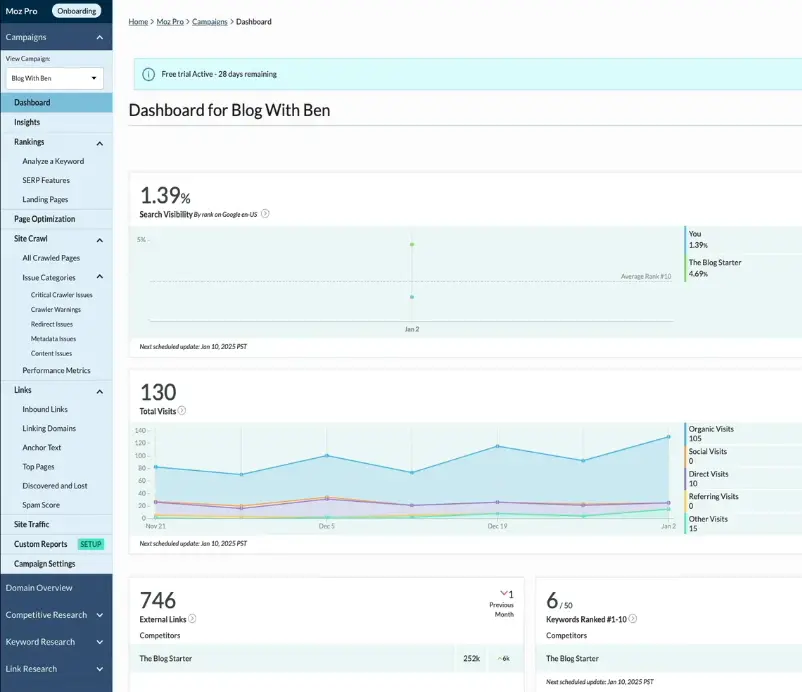This screenshot has width=802, height=692.
Task: Open Analyze a Keyword
Action: point(53,161)
